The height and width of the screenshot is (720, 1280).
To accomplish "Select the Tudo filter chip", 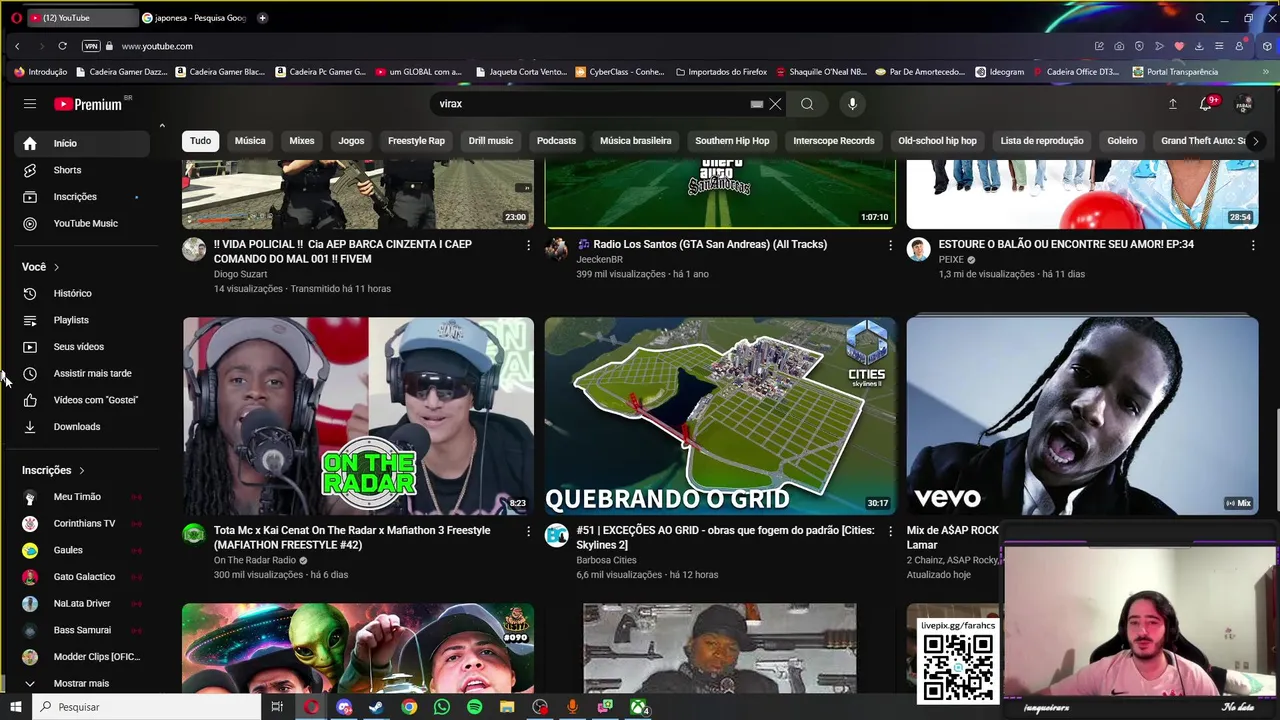I will coord(201,141).
